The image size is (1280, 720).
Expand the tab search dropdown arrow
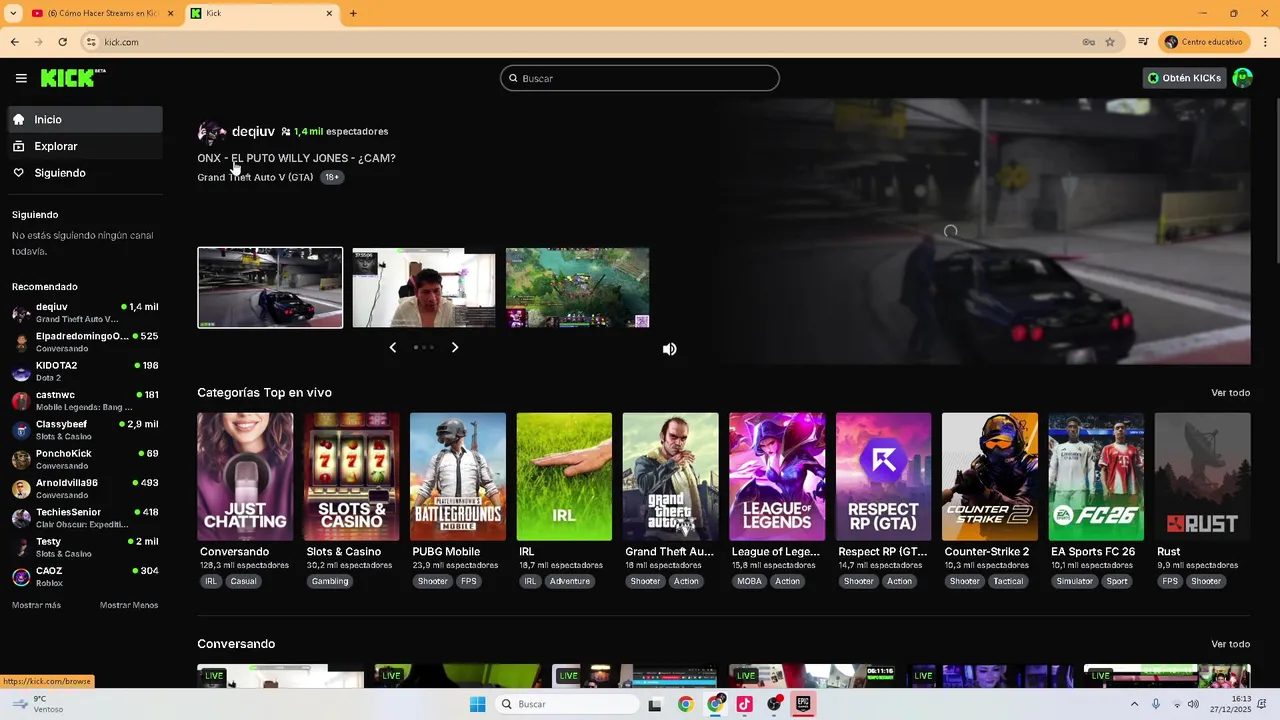[12, 13]
